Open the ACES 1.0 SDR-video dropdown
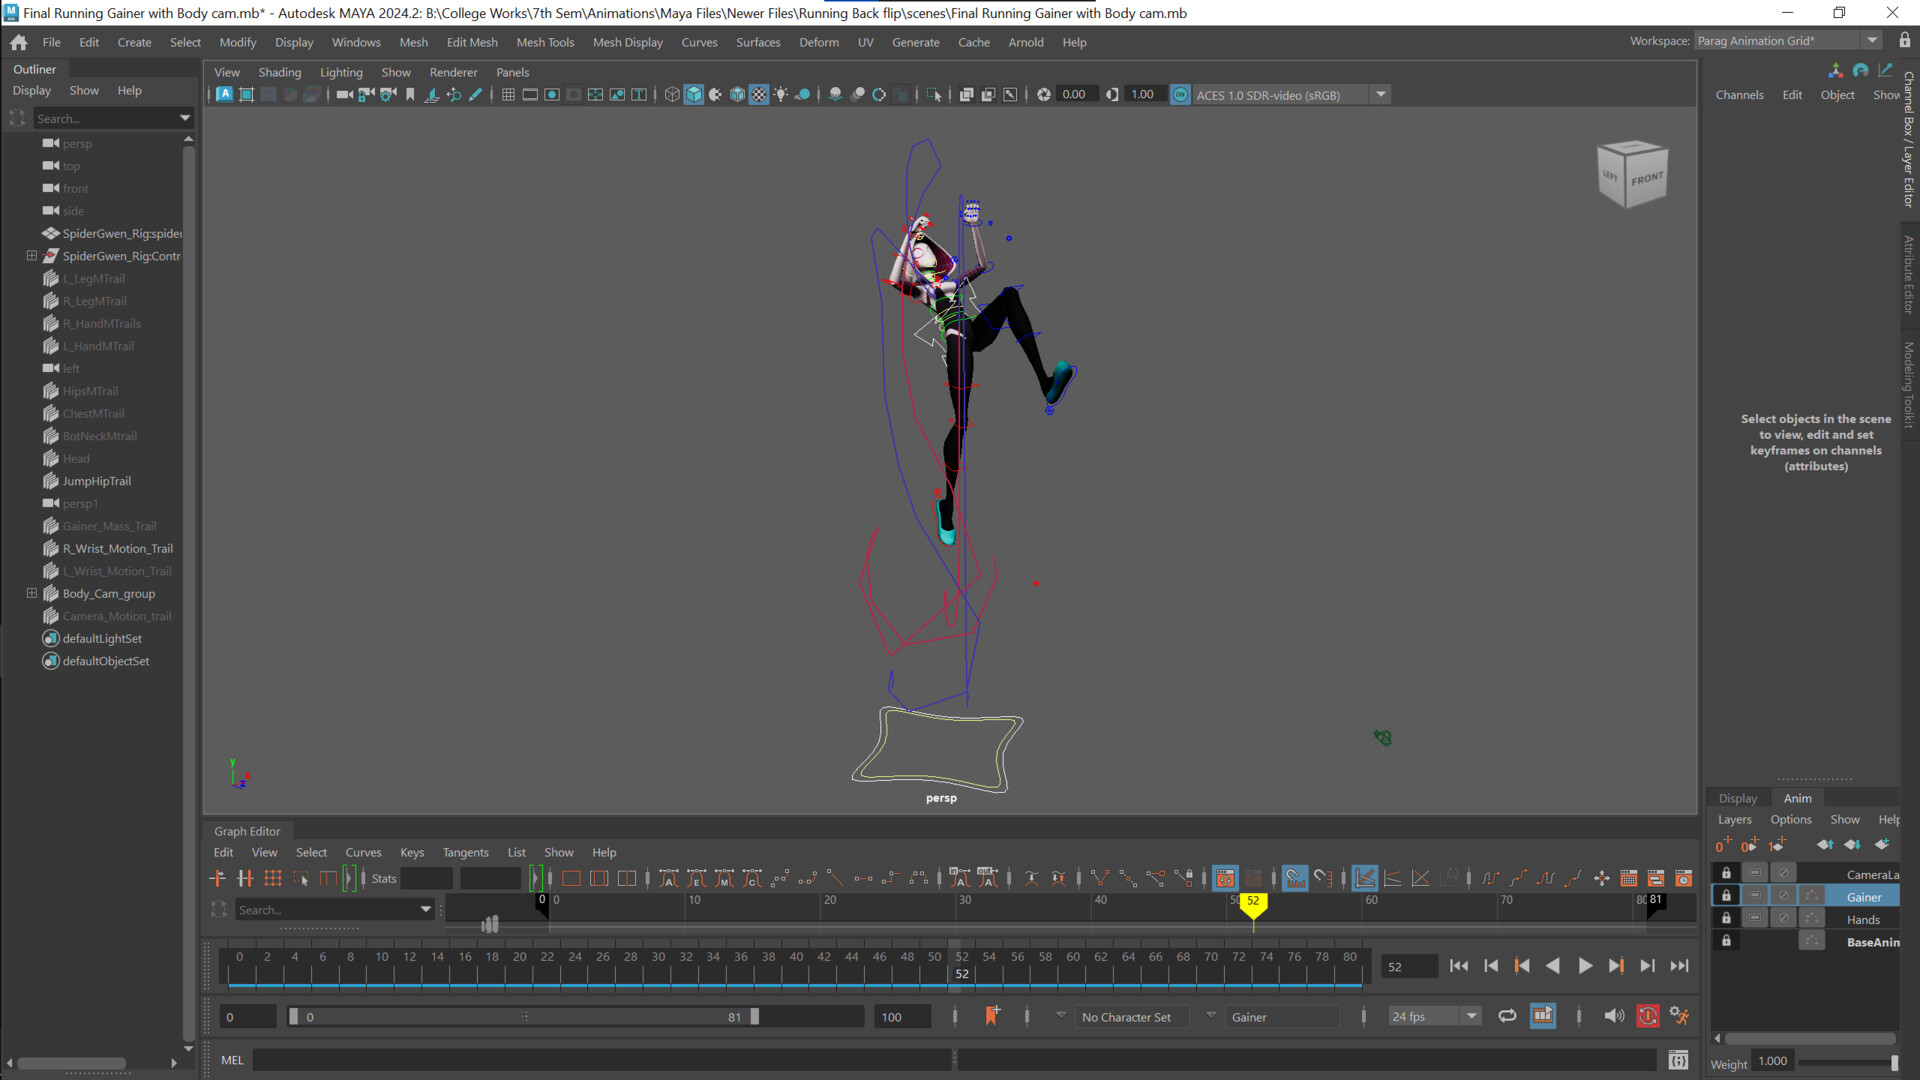The height and width of the screenshot is (1080, 1920). pyautogui.click(x=1381, y=94)
